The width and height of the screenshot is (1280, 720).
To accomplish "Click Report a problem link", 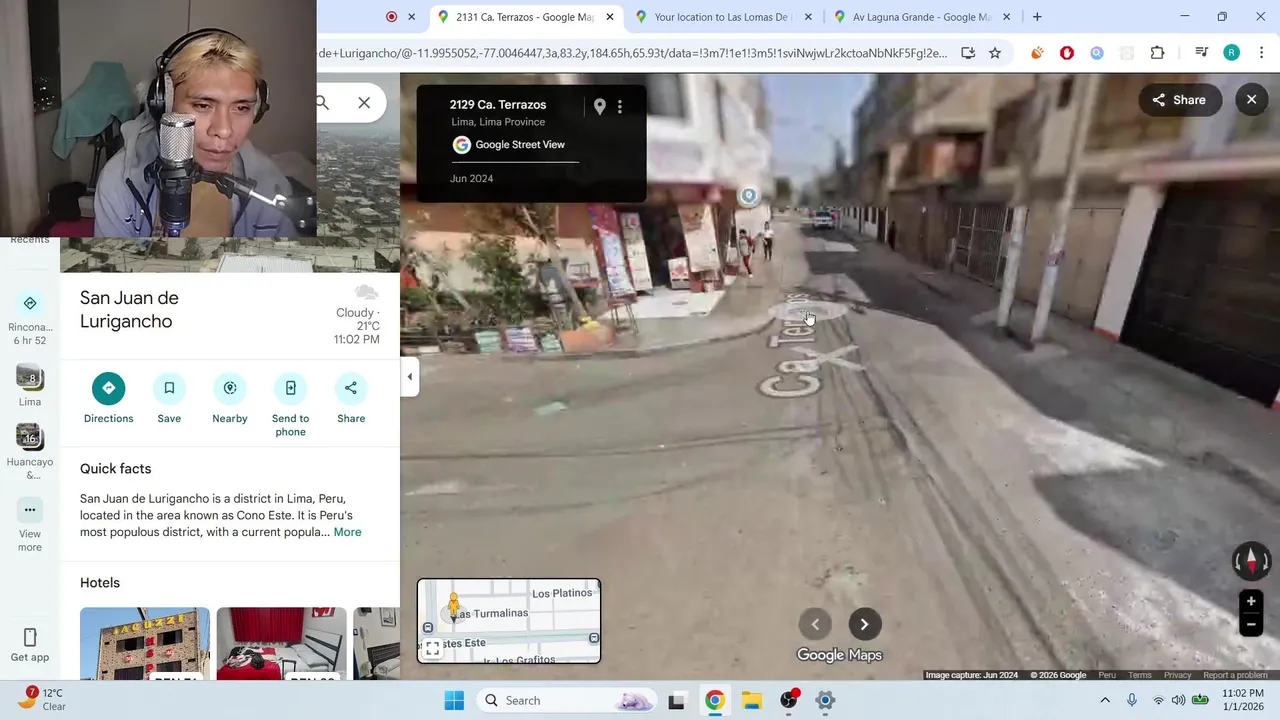I will pos(1235,675).
